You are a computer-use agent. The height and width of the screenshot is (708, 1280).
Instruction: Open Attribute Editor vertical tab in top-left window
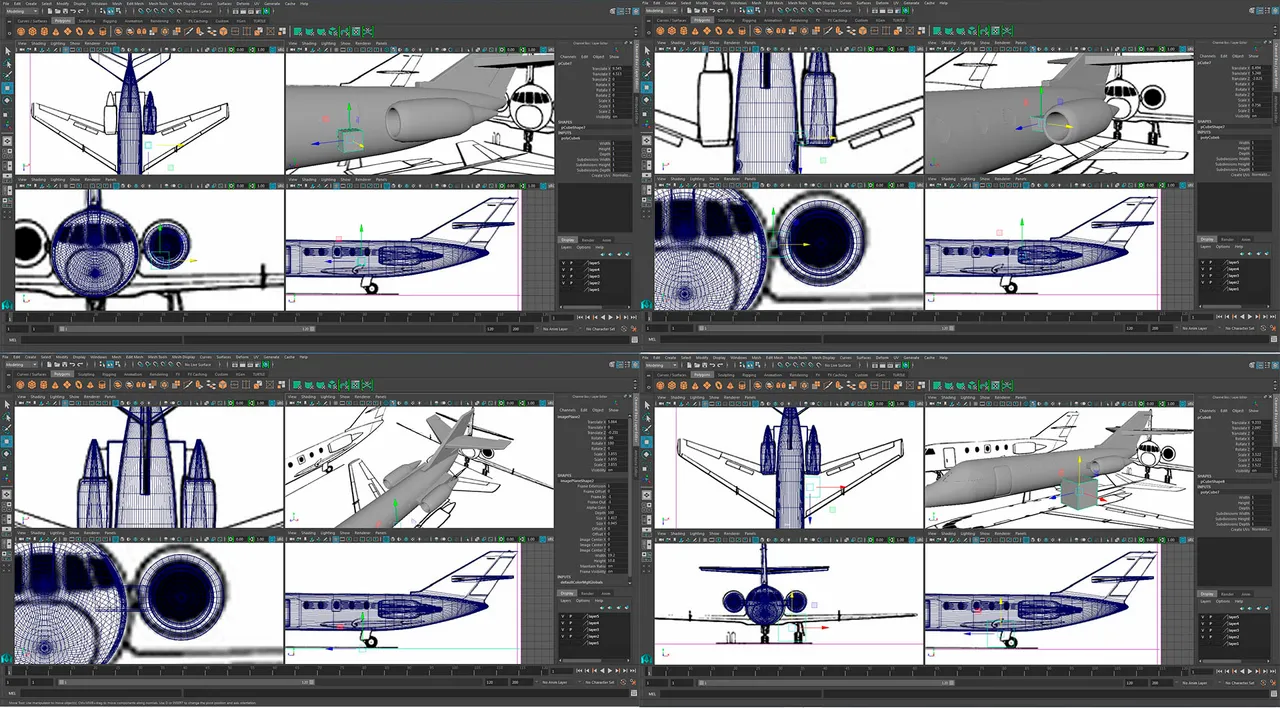pyautogui.click(x=635, y=110)
